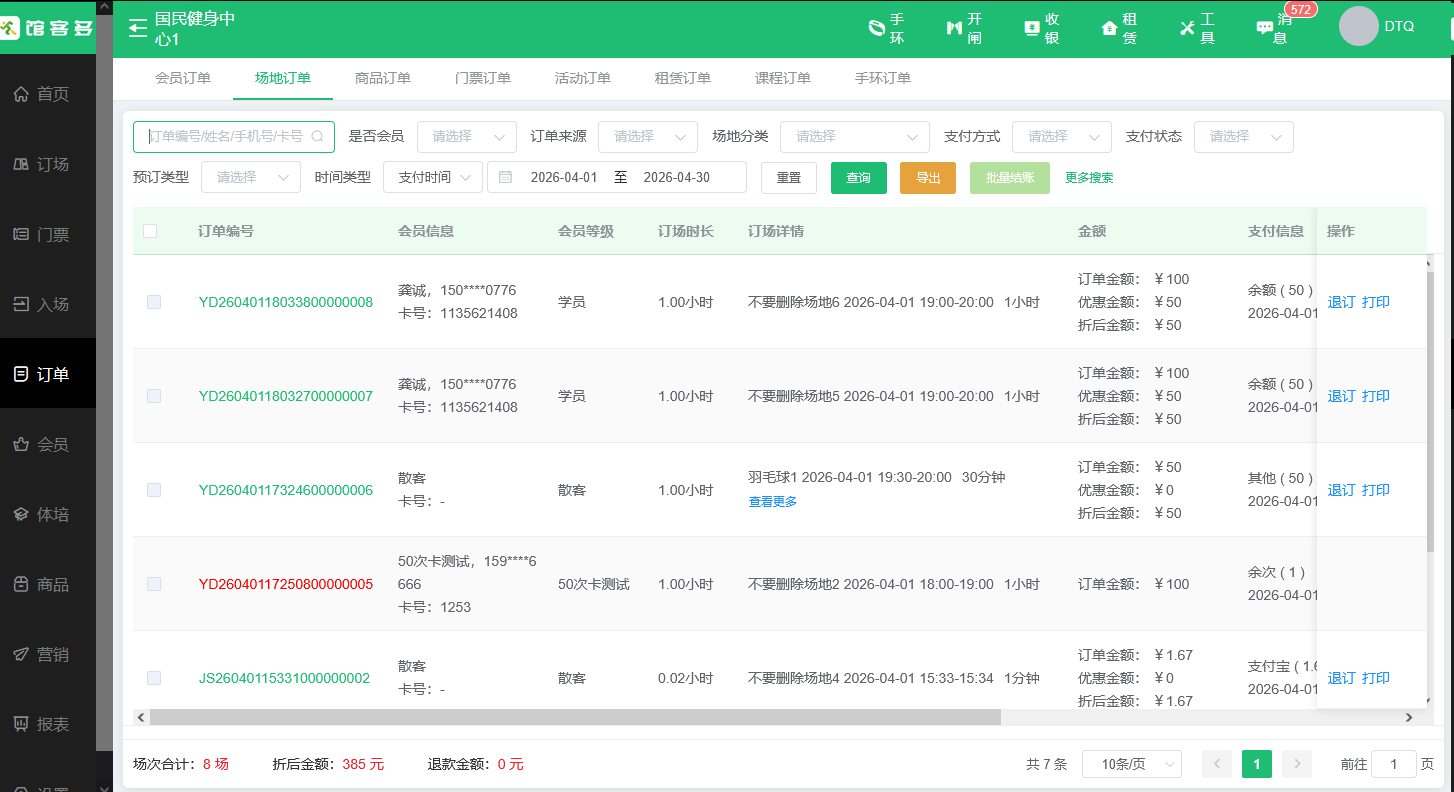Click 查看更多 on the badminton order
This screenshot has width=1454, height=792.
click(x=771, y=501)
